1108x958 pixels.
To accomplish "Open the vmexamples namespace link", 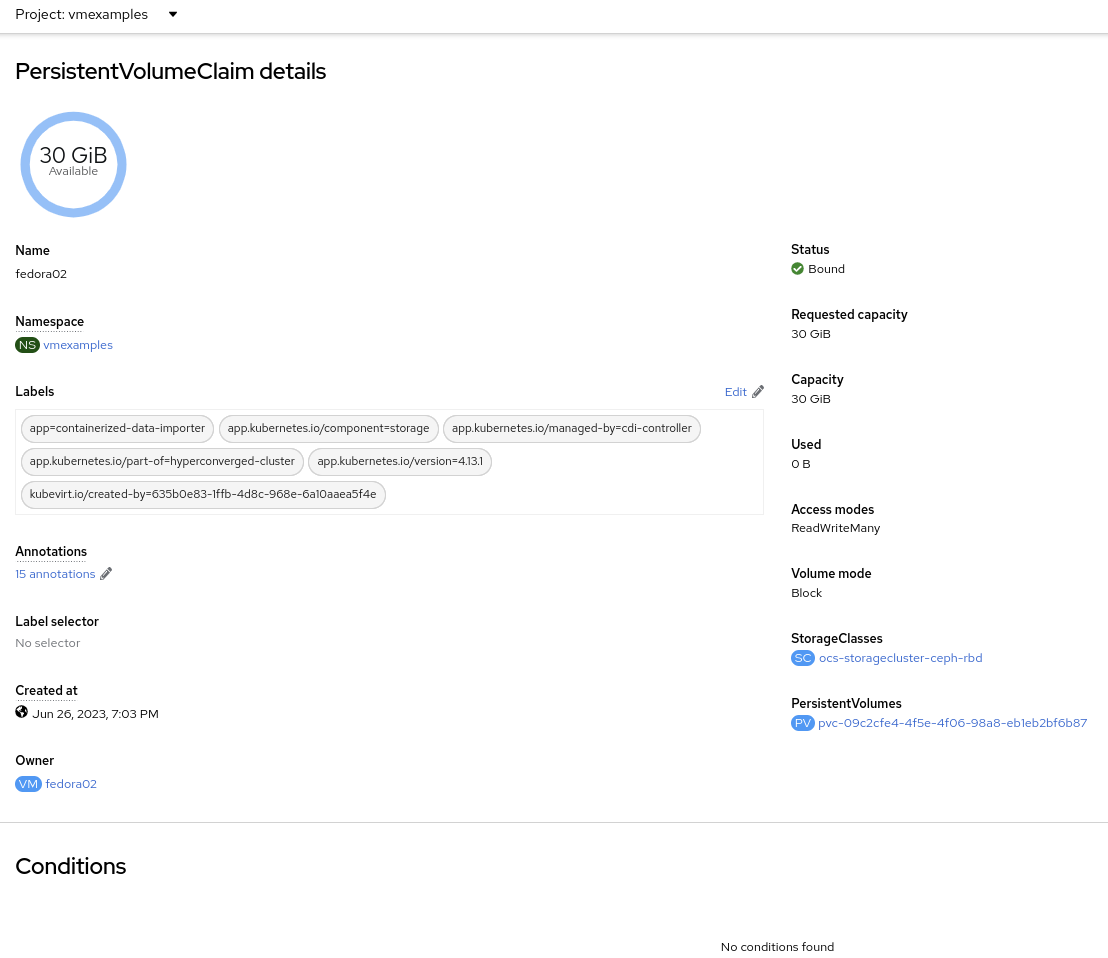I will pos(78,345).
